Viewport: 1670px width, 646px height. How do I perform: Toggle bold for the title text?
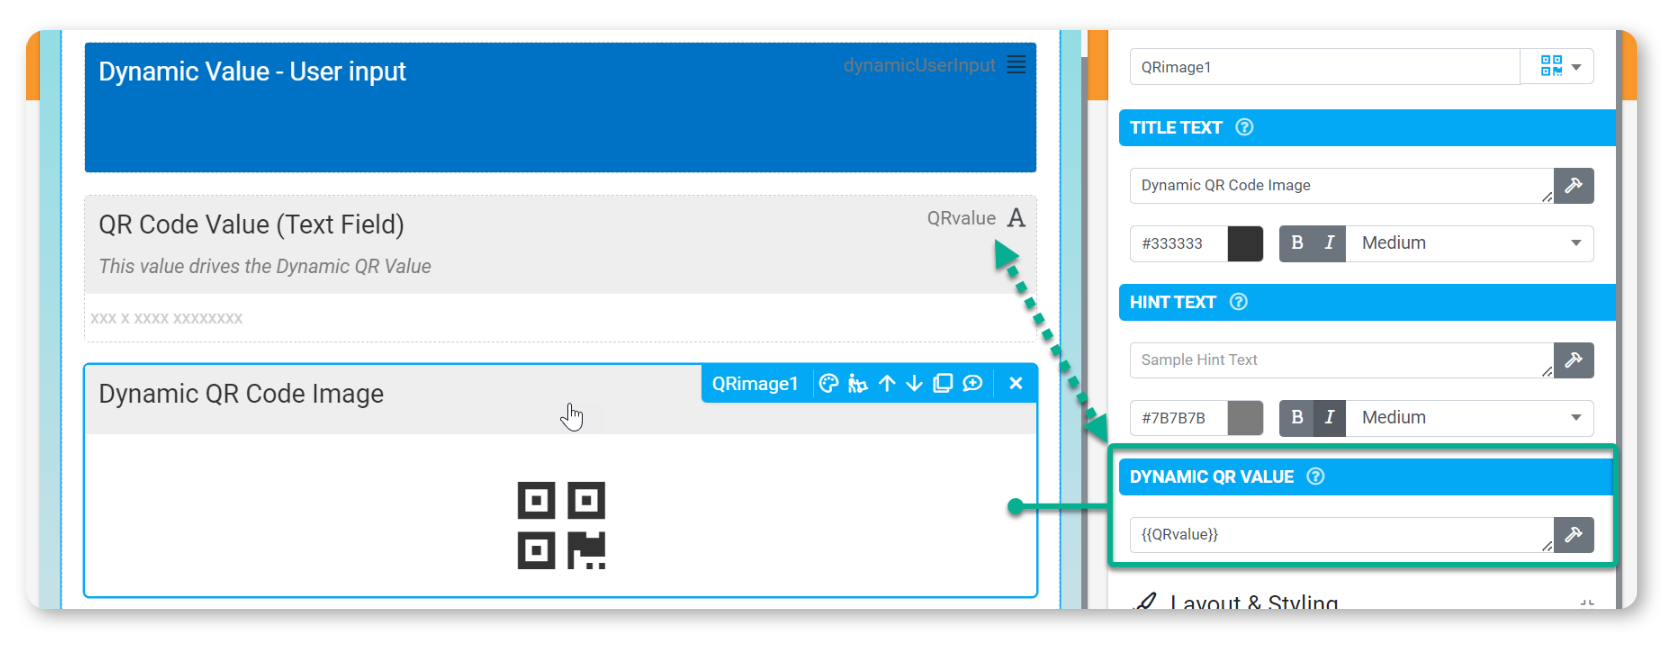pos(1297,243)
